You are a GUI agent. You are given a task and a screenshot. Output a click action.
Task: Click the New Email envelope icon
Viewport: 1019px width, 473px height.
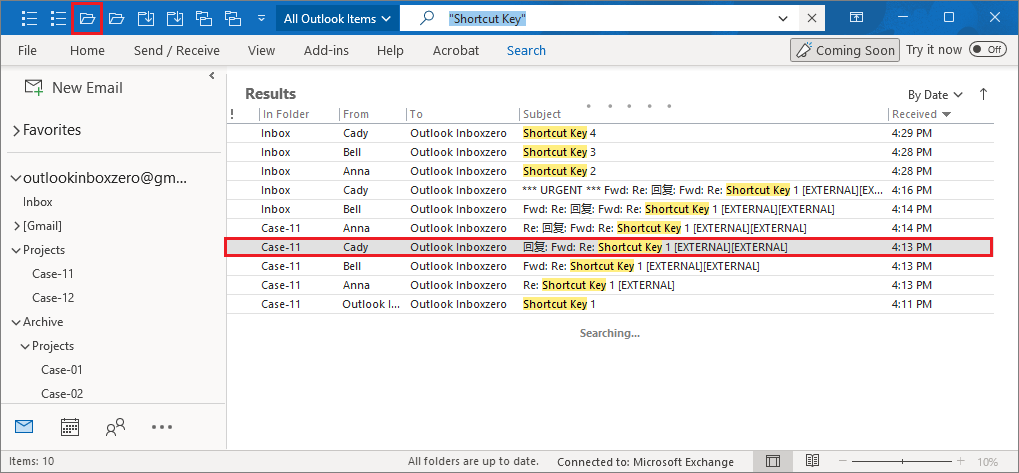[x=34, y=88]
